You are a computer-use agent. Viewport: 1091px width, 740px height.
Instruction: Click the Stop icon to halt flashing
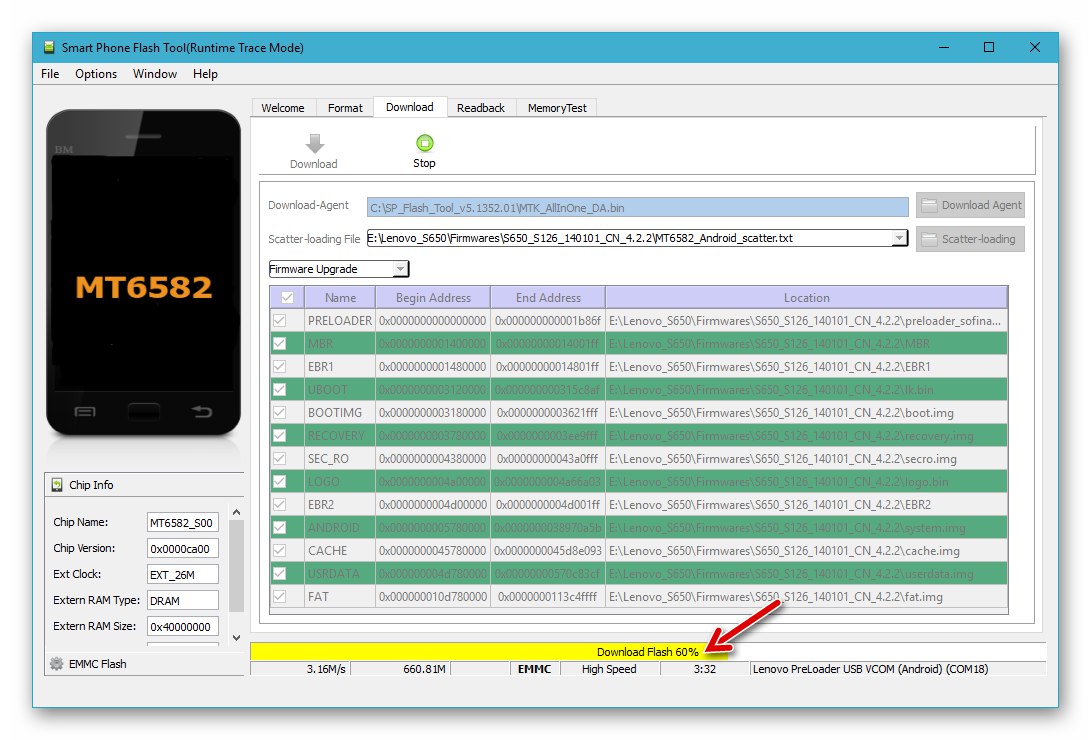tap(424, 145)
